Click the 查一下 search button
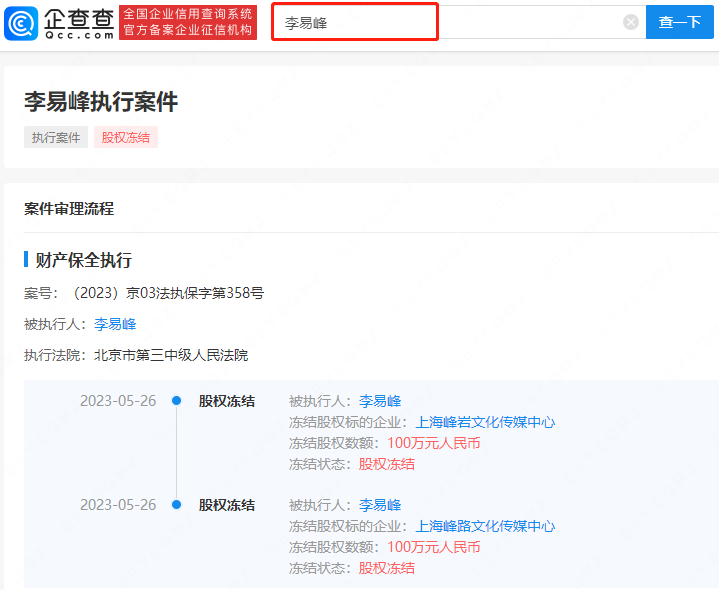 pyautogui.click(x=680, y=22)
